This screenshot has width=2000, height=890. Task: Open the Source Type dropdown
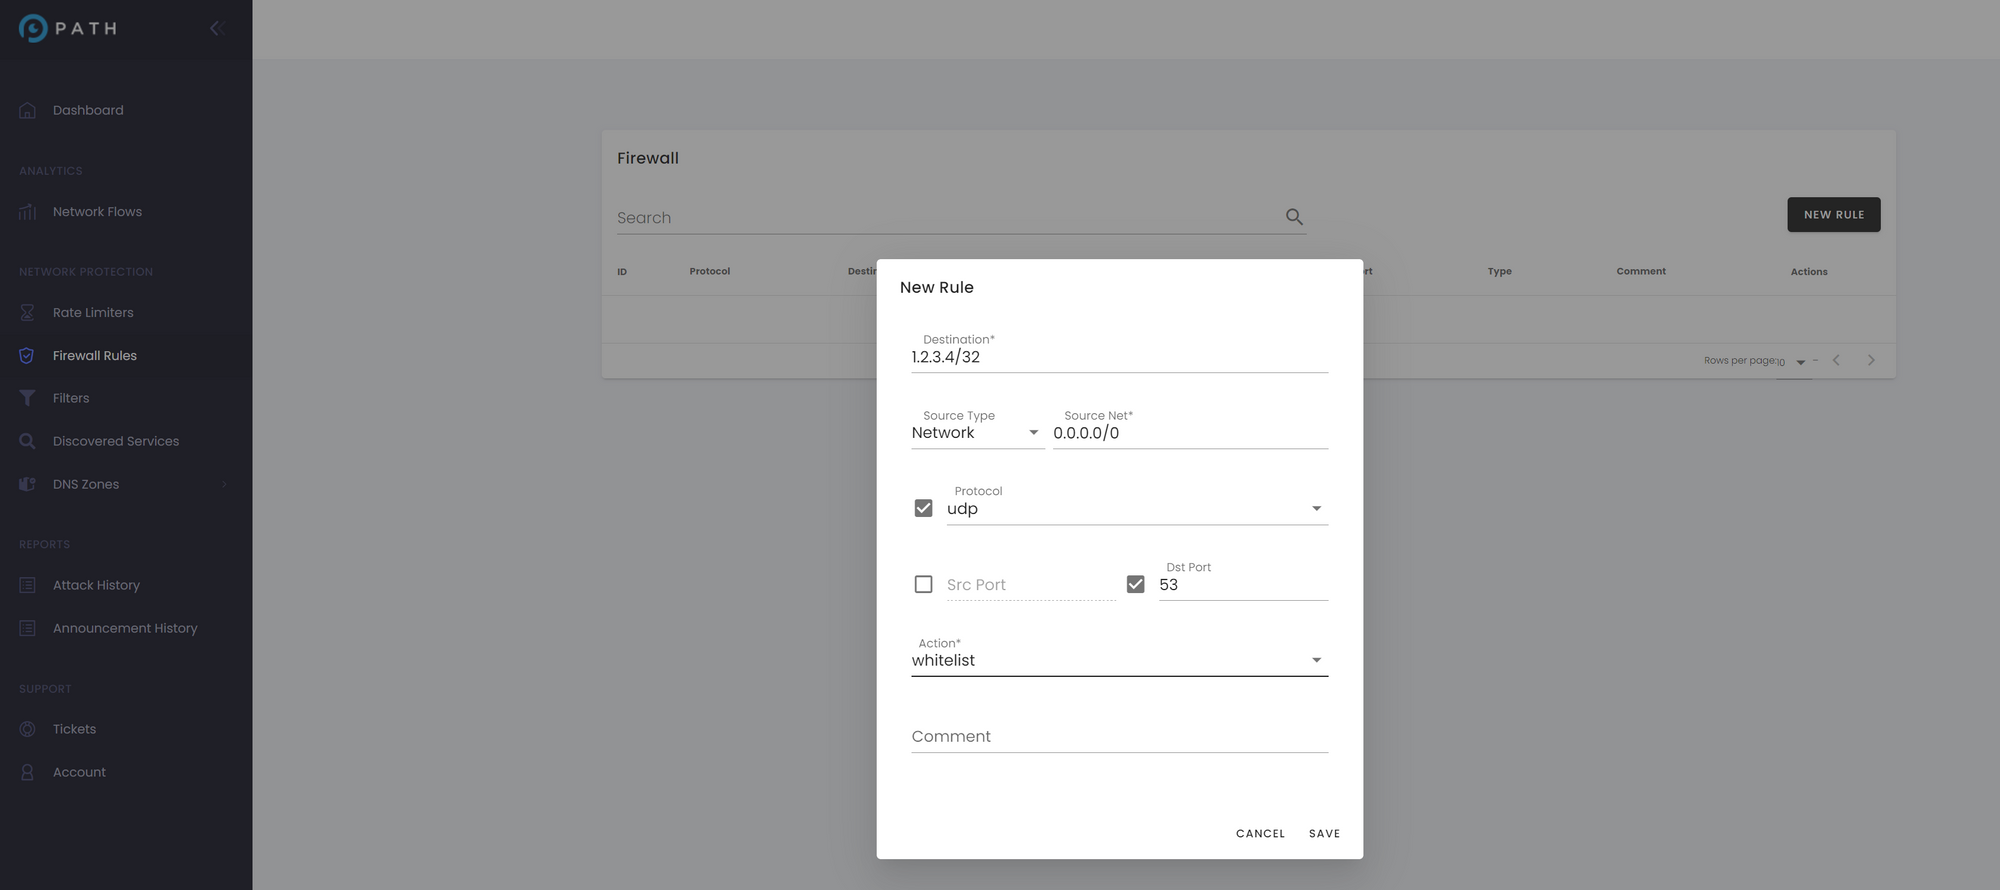[x=977, y=433]
